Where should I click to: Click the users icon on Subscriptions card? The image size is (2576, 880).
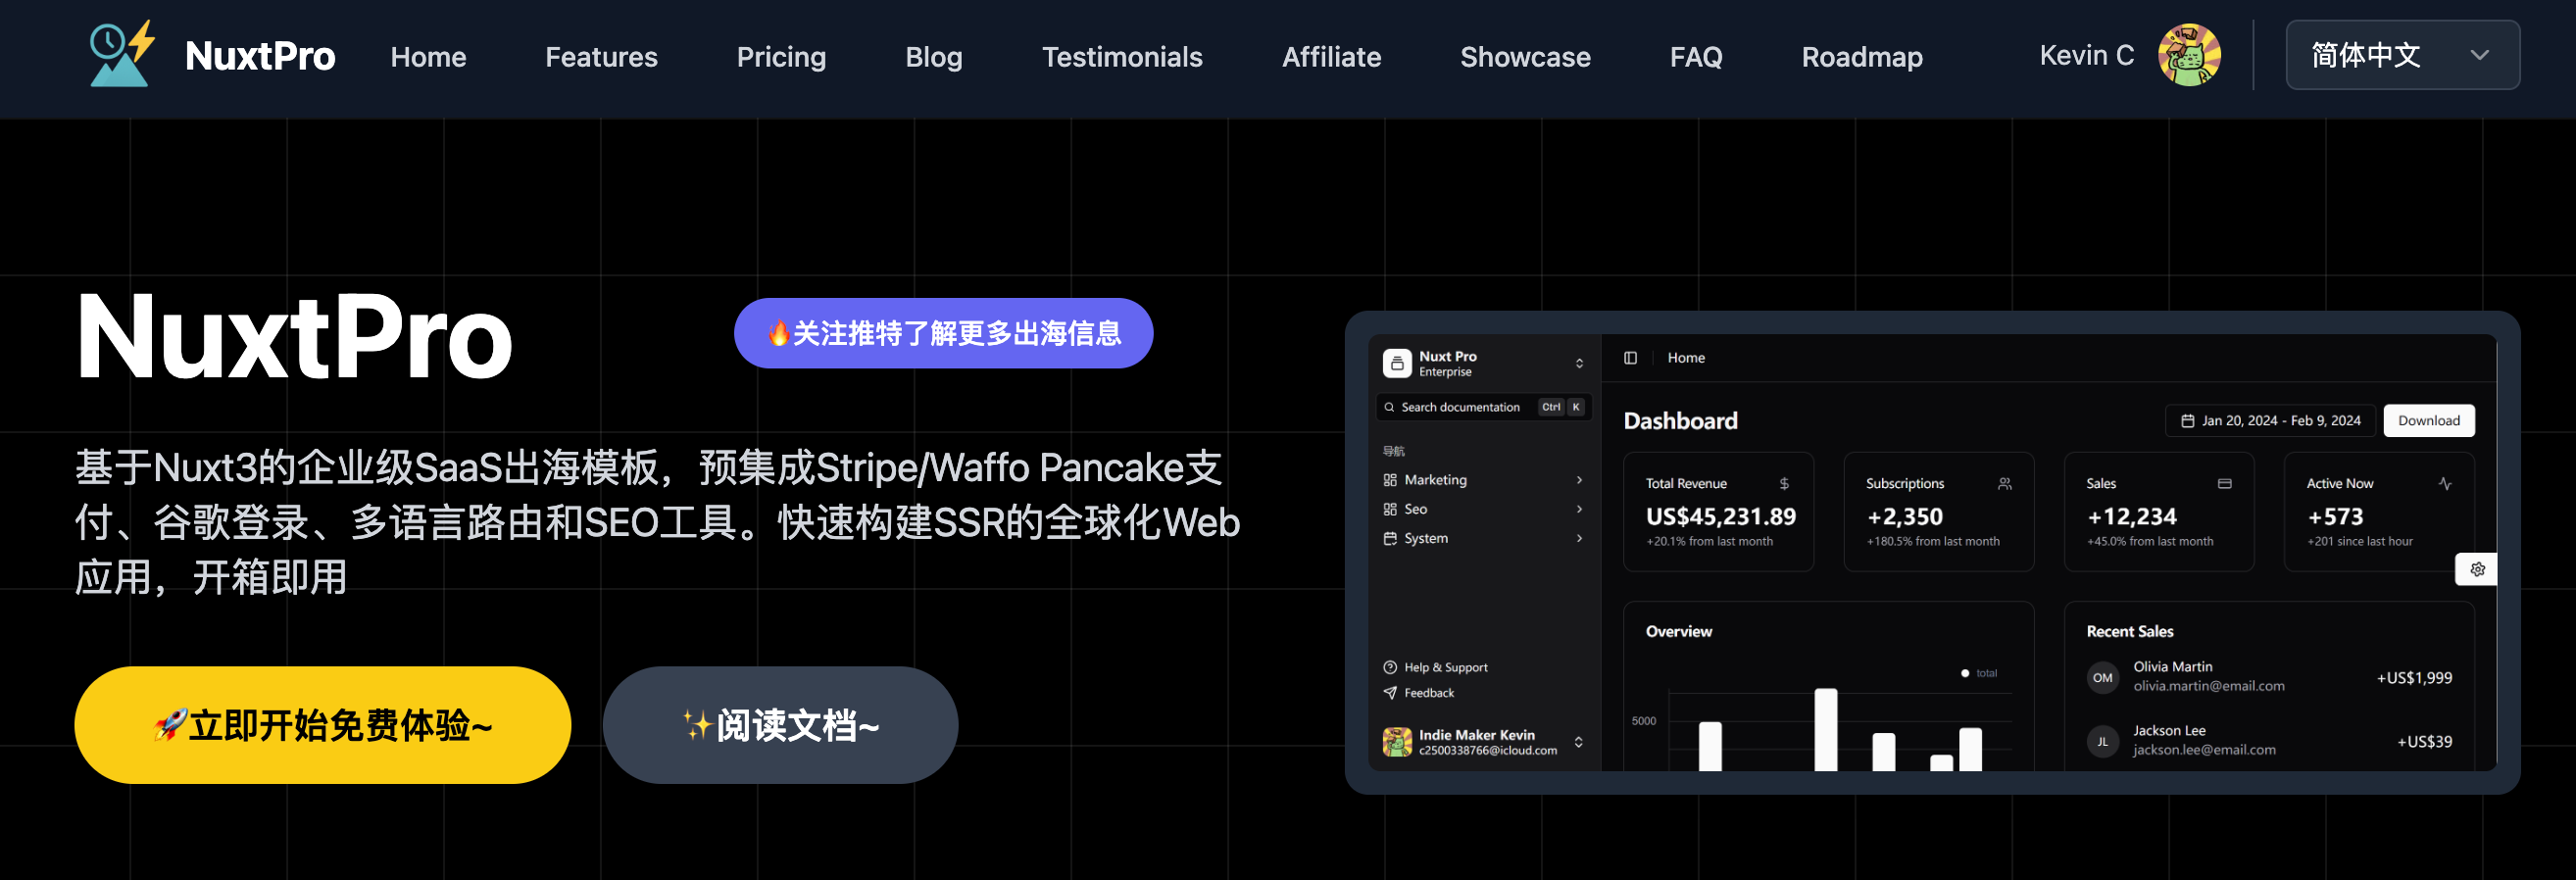2004,484
